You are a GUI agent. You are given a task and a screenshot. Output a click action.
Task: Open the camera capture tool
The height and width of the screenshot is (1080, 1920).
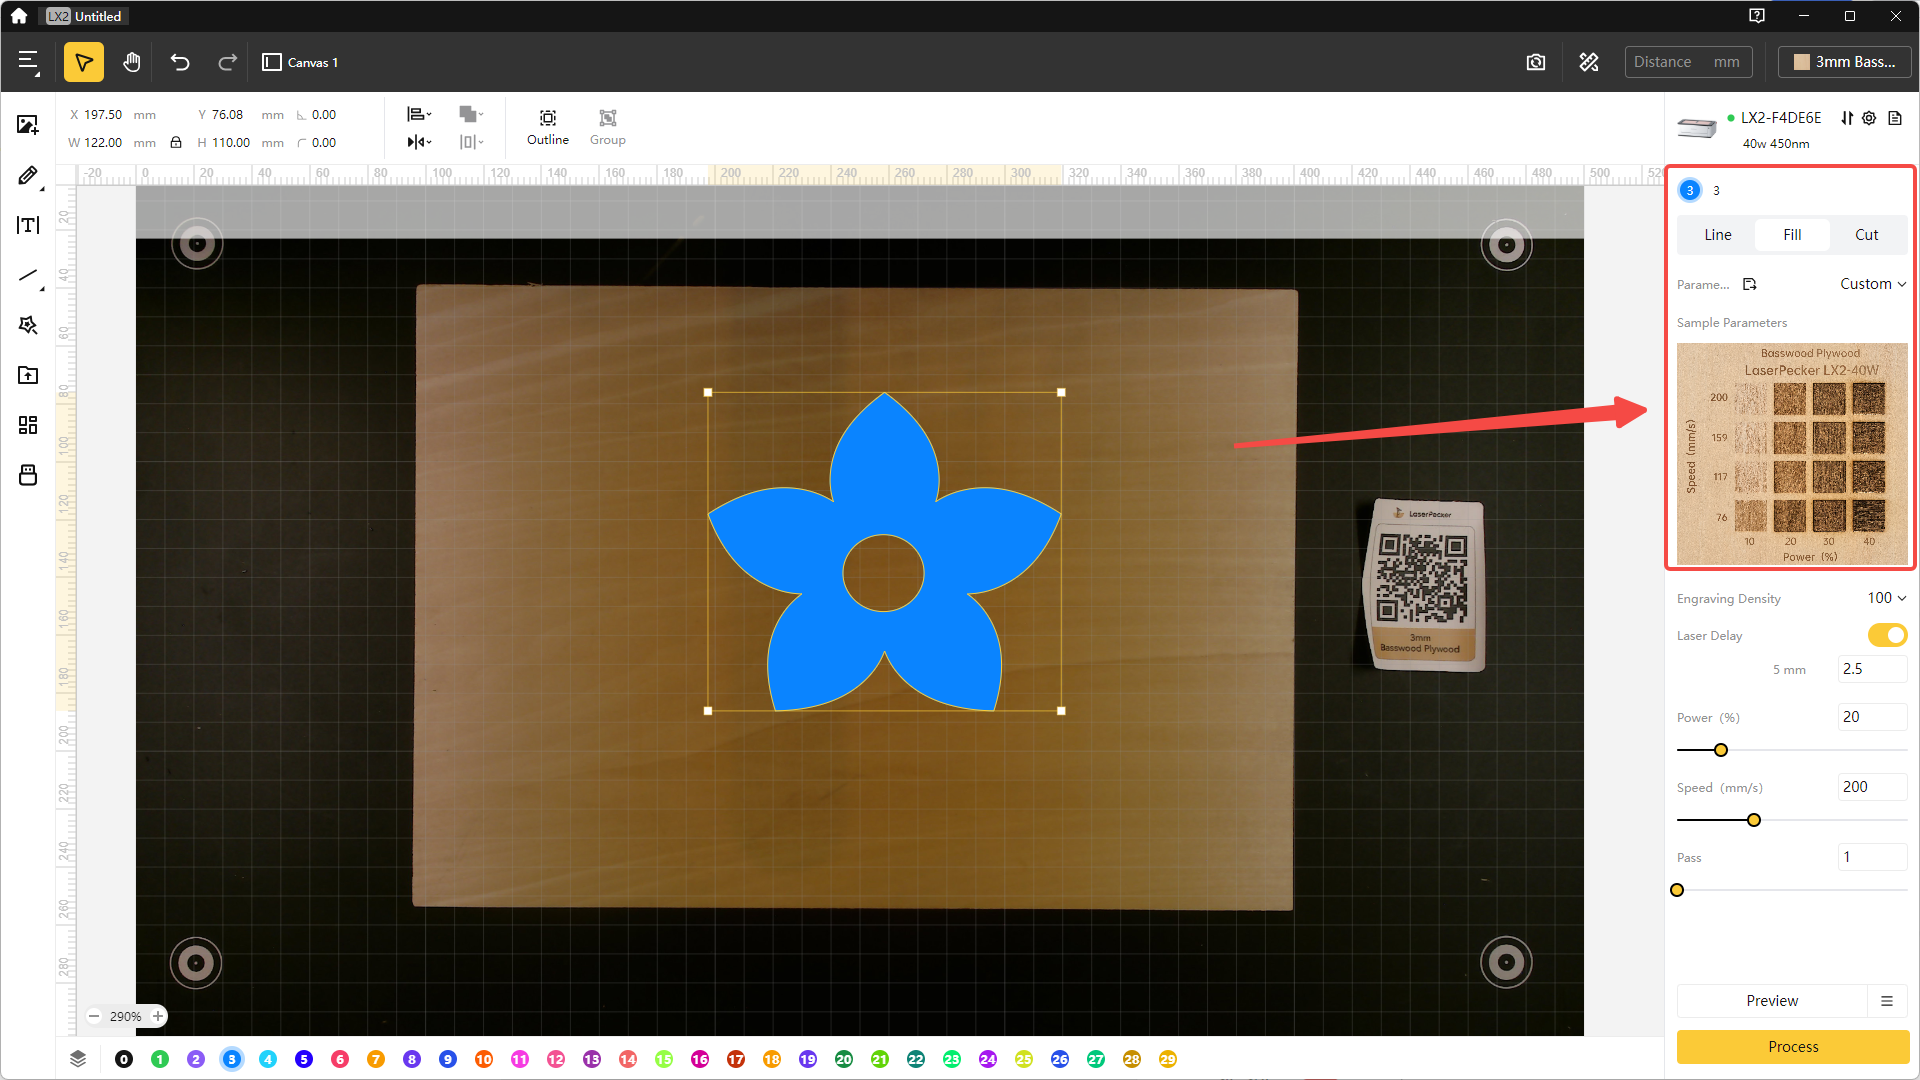(x=1536, y=62)
